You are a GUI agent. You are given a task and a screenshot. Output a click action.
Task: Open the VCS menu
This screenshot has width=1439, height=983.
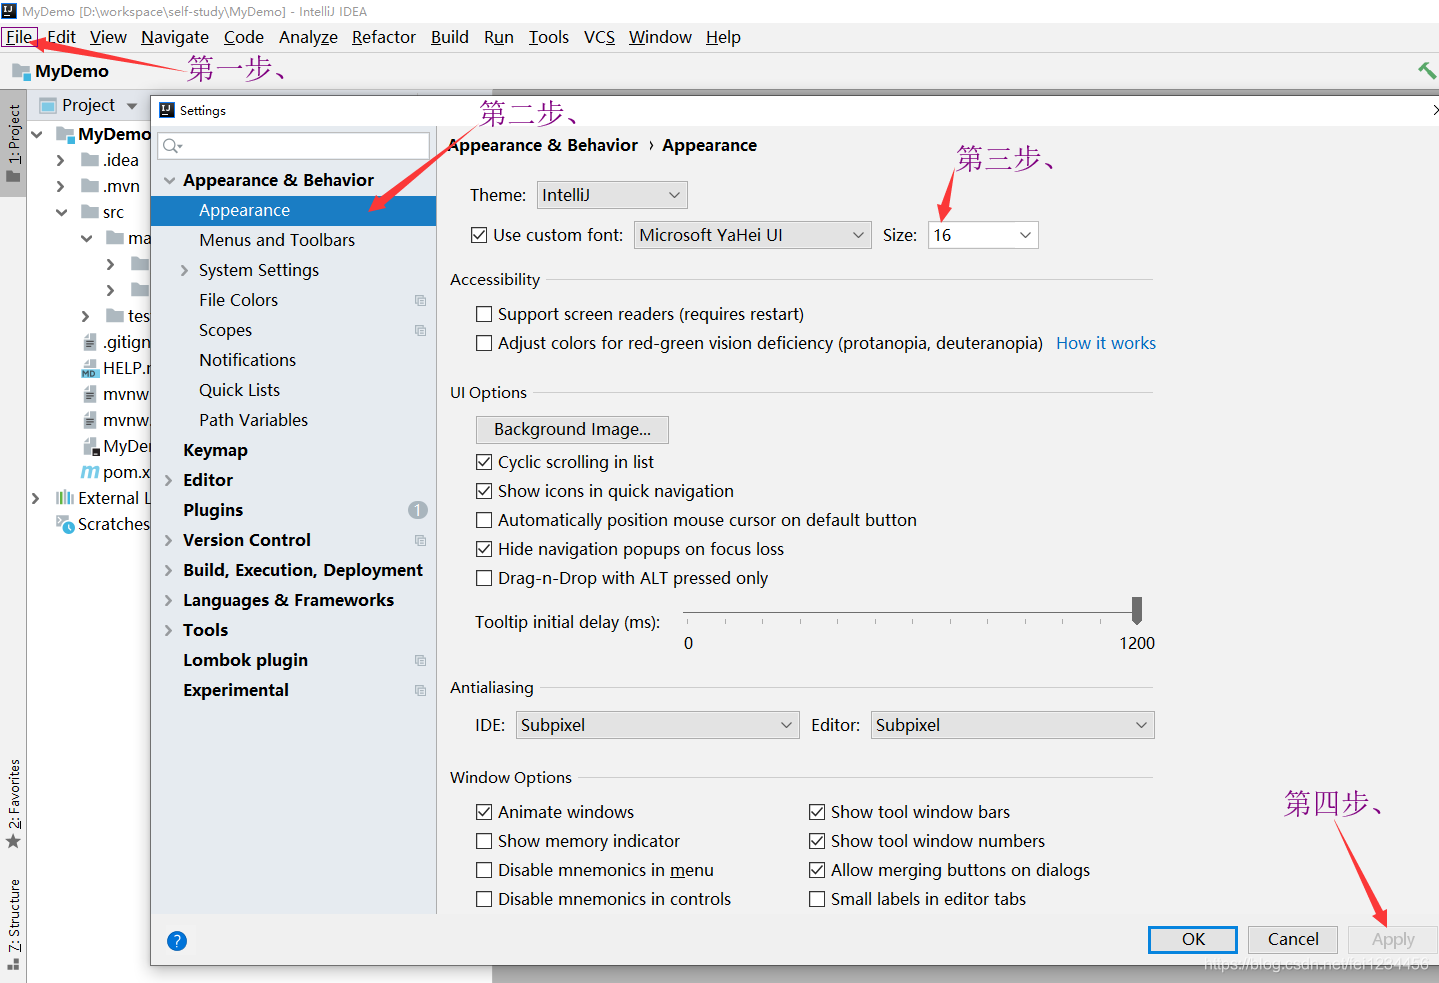coord(599,37)
